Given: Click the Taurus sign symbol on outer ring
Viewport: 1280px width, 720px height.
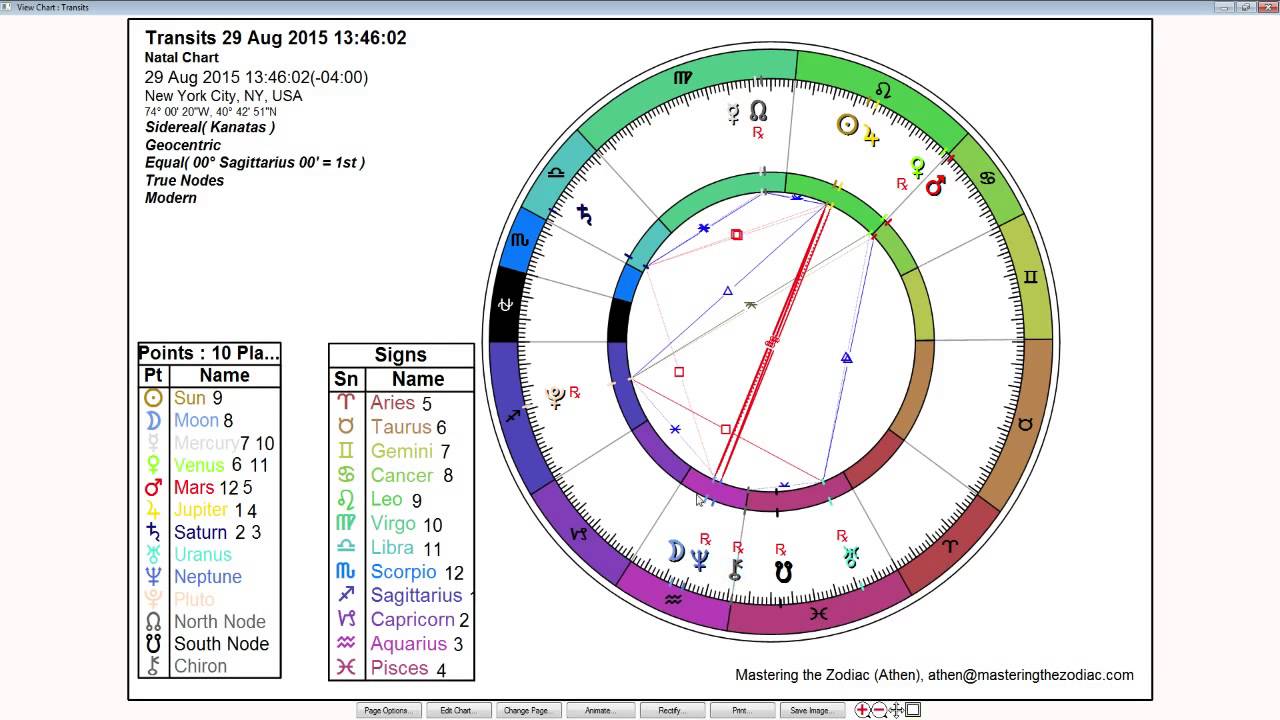Looking at the screenshot, I should click(x=1026, y=424).
